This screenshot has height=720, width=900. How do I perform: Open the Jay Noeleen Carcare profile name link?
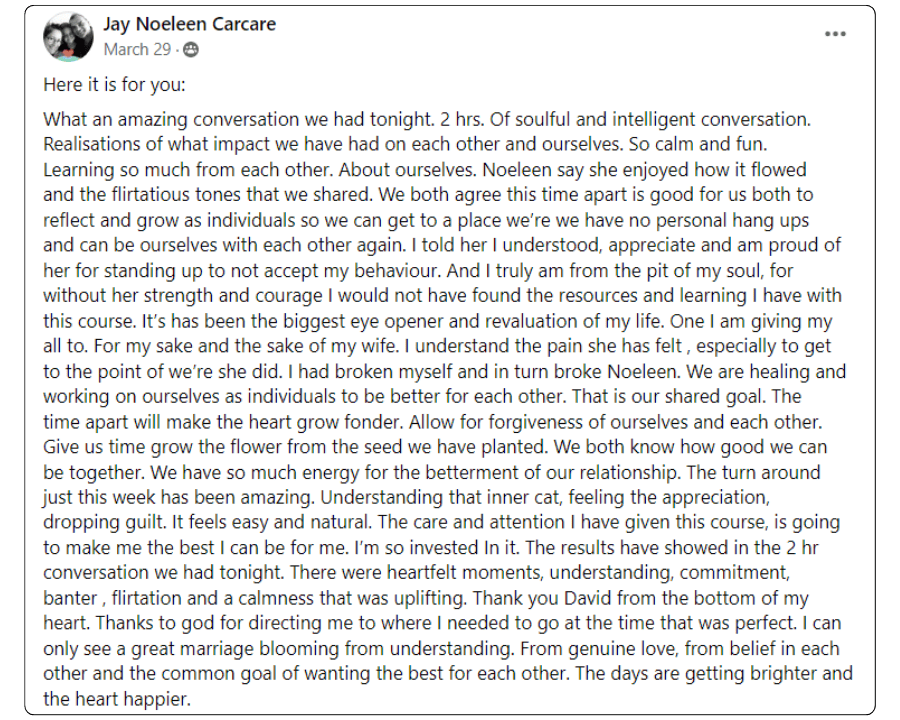(189, 24)
